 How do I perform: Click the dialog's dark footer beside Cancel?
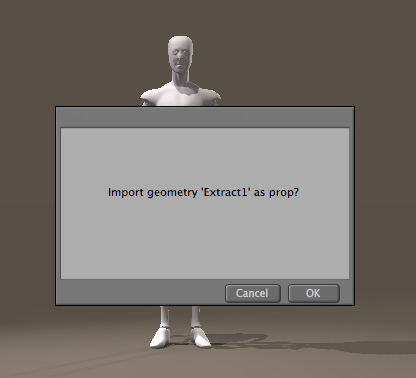[x=140, y=293]
